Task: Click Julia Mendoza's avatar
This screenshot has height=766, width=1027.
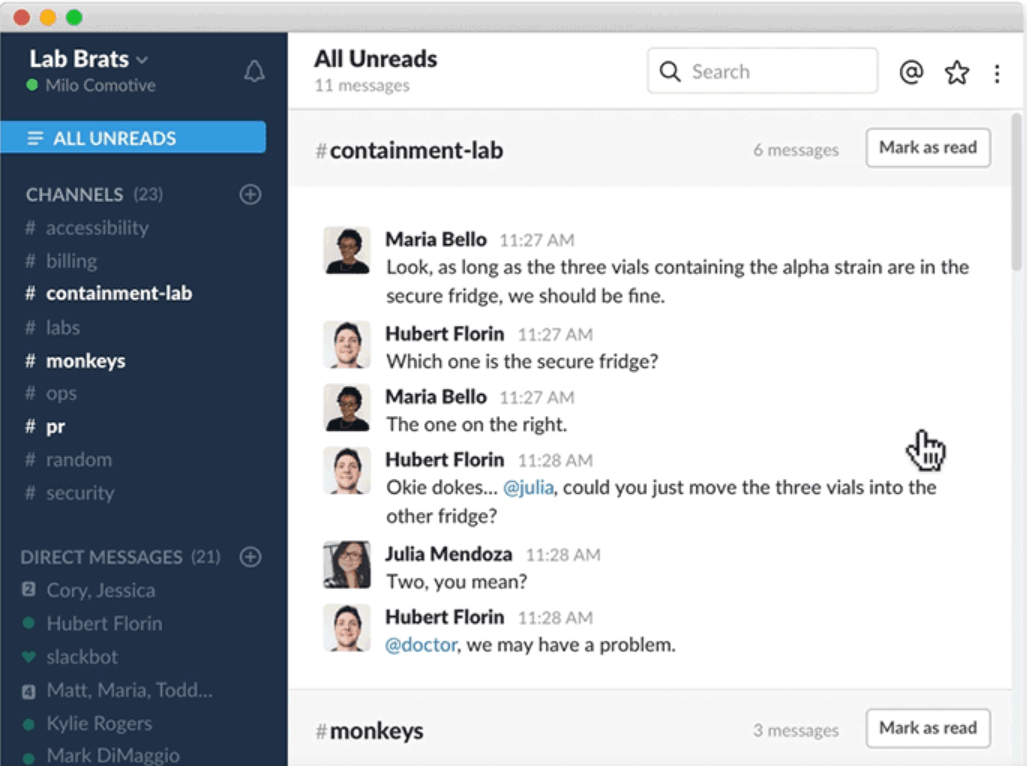Action: point(347,564)
